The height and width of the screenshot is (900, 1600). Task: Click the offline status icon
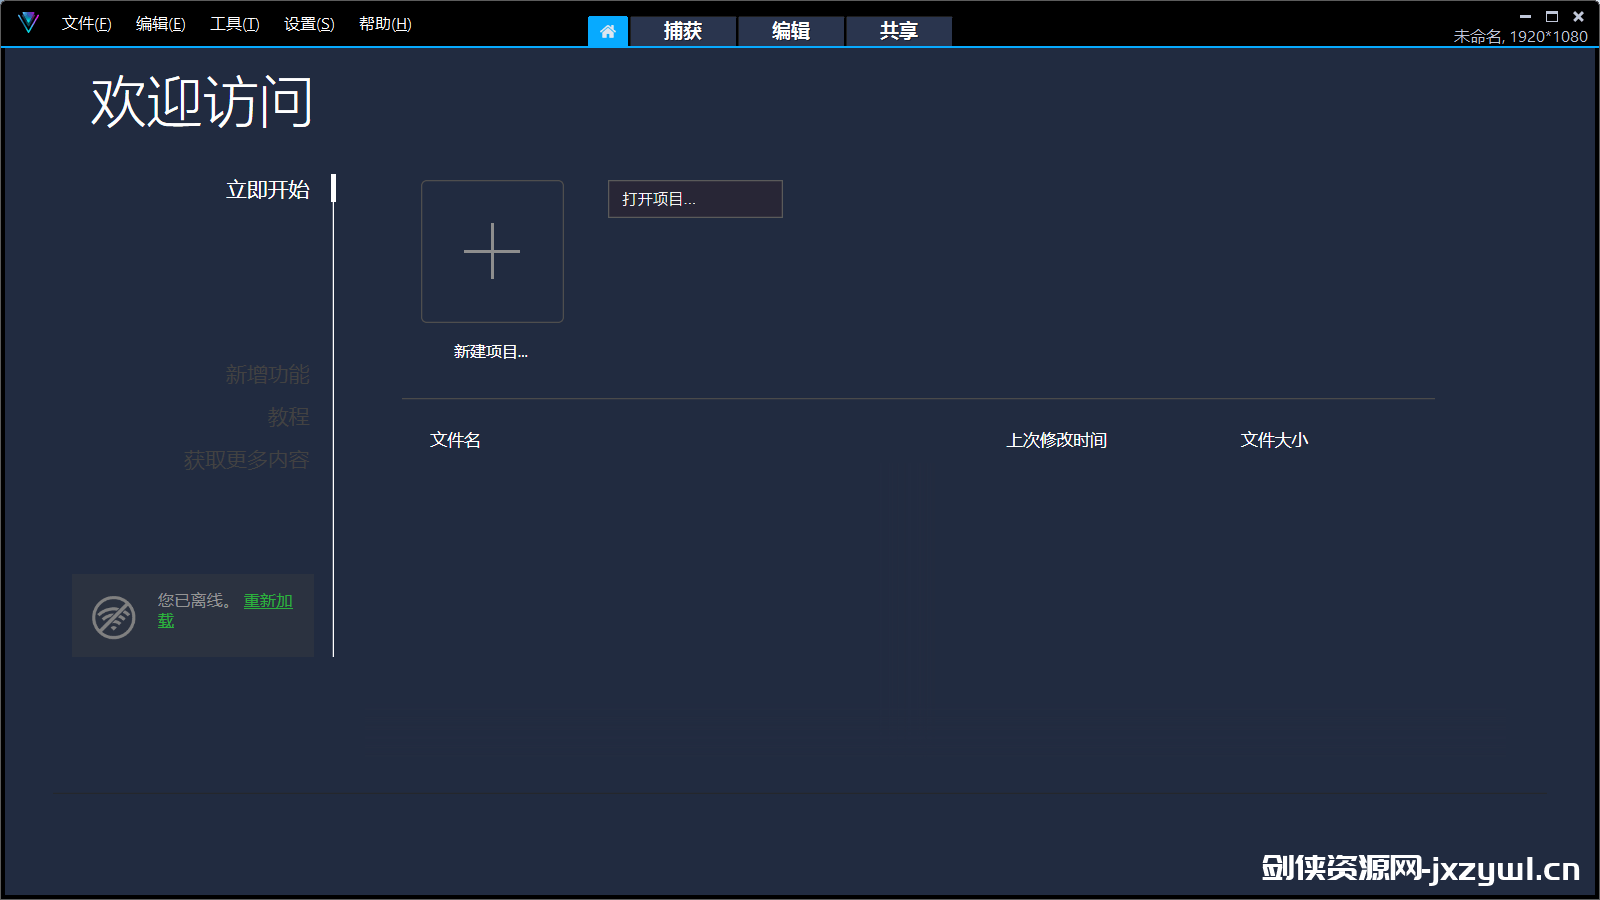(x=114, y=617)
